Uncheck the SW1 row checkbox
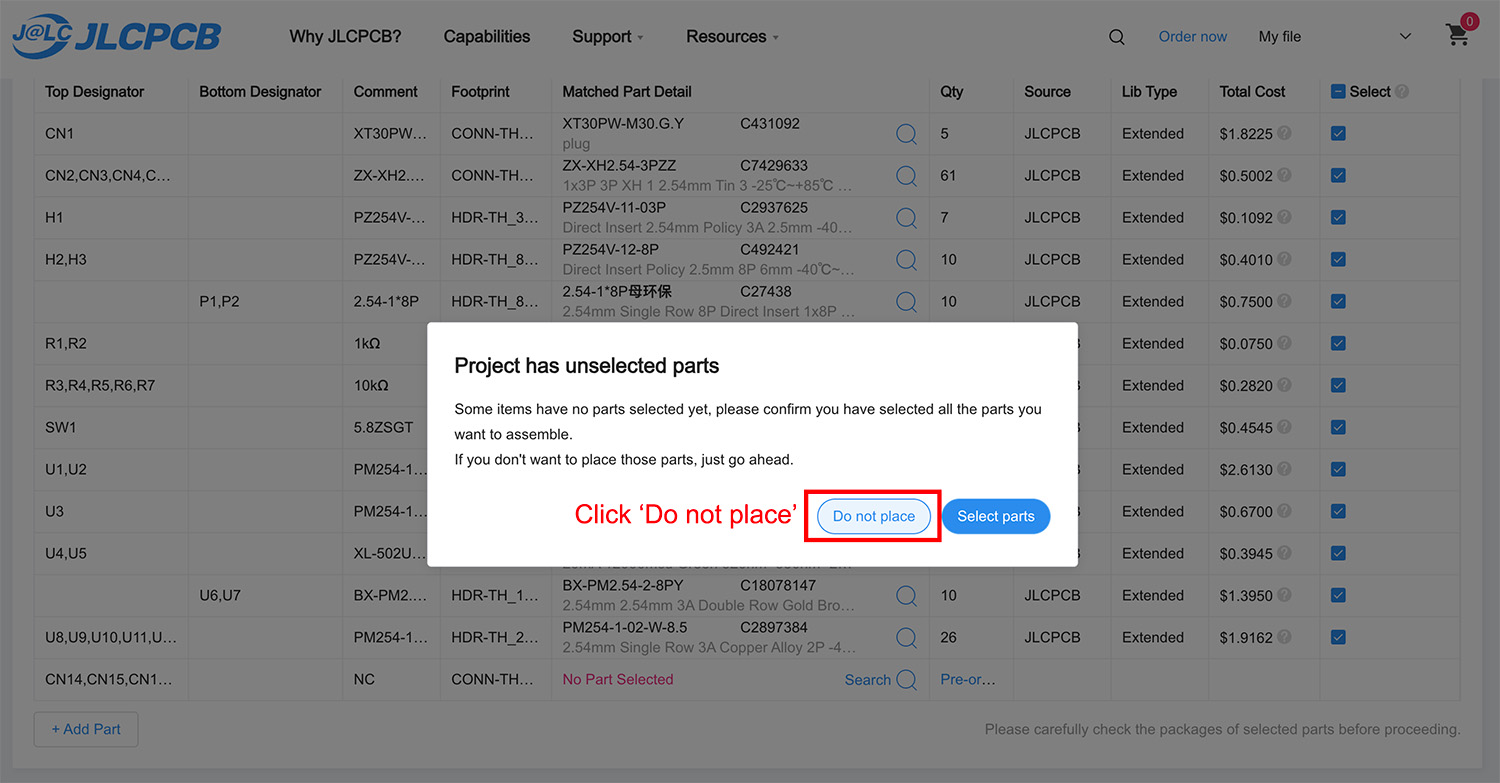Viewport: 1500px width, 783px height. pyautogui.click(x=1338, y=427)
